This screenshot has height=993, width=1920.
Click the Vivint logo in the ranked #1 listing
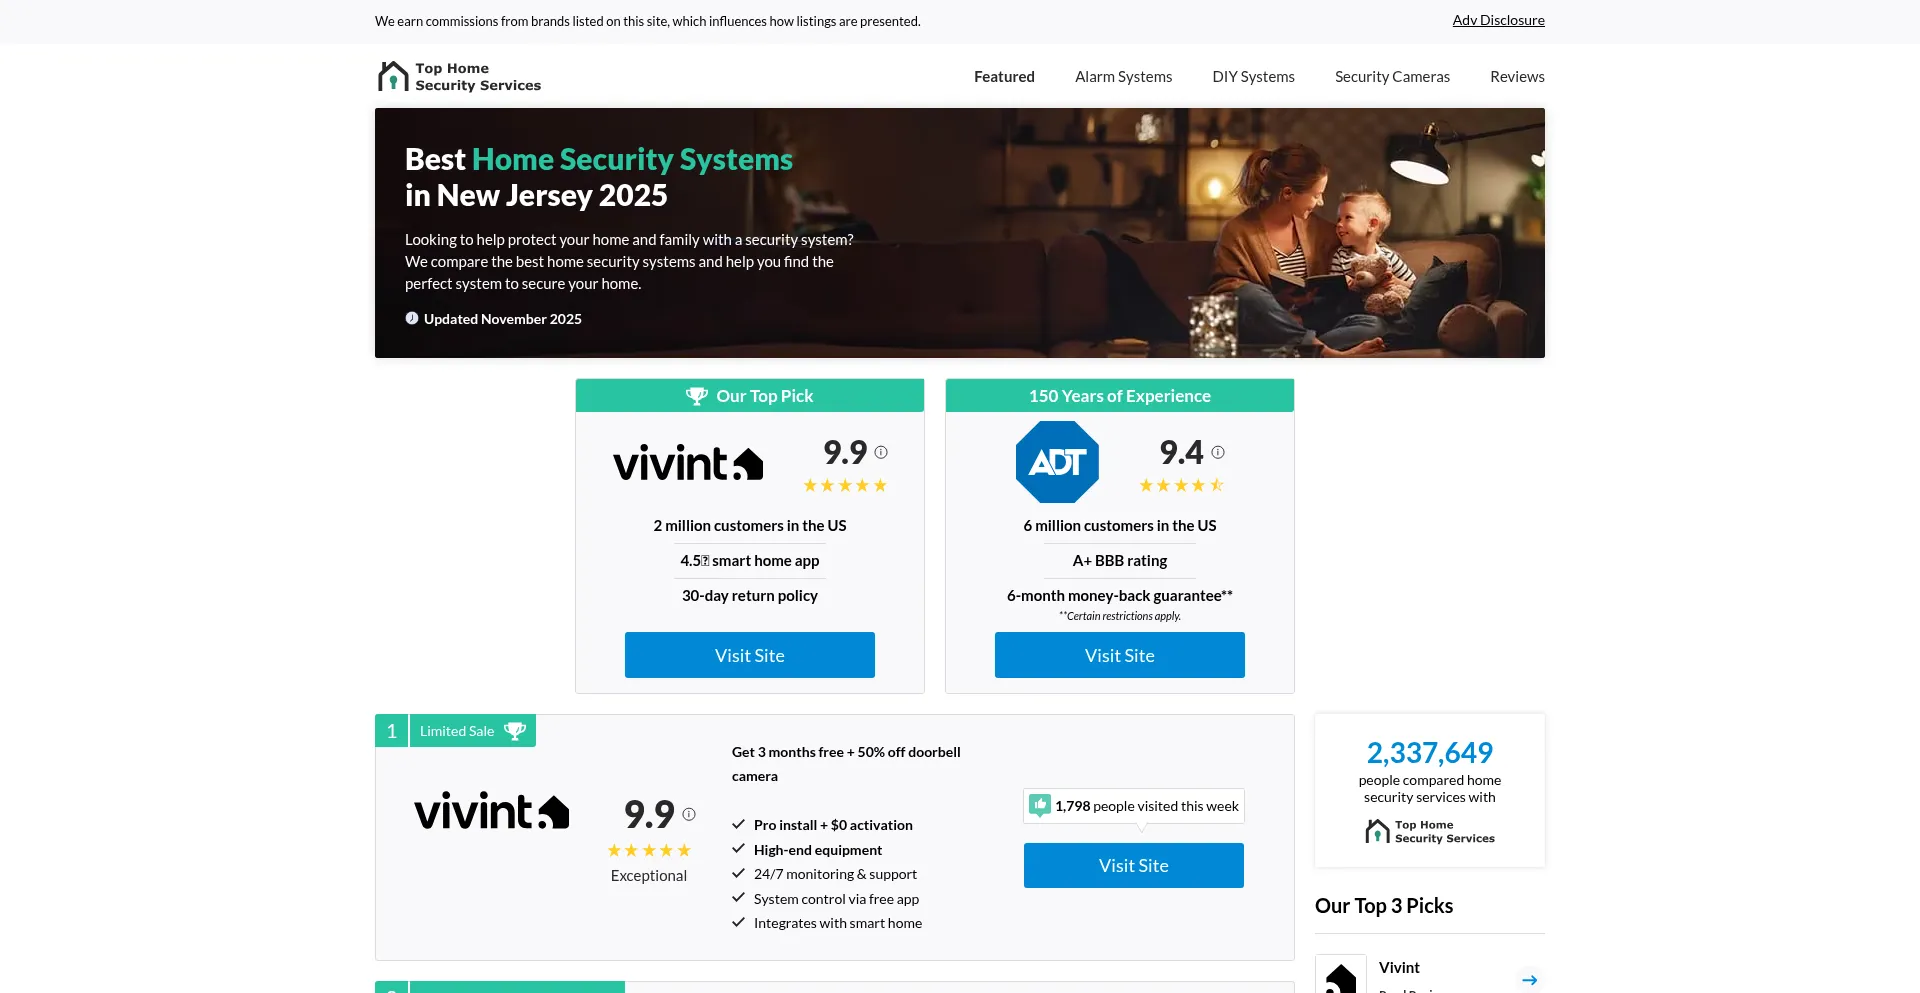pos(491,811)
